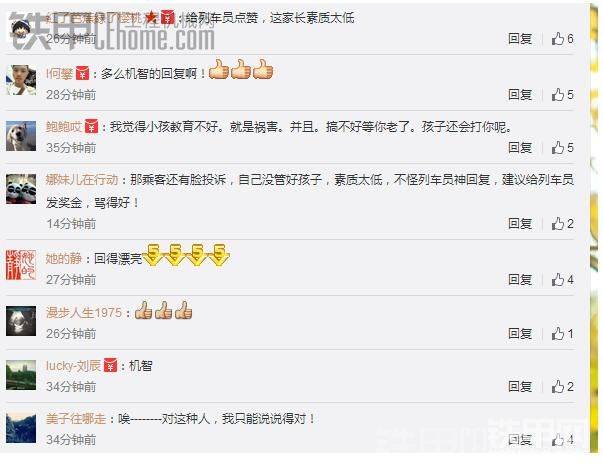
Task: Reply to 漫步人生1975's thumbs-up comment
Action: (520, 333)
